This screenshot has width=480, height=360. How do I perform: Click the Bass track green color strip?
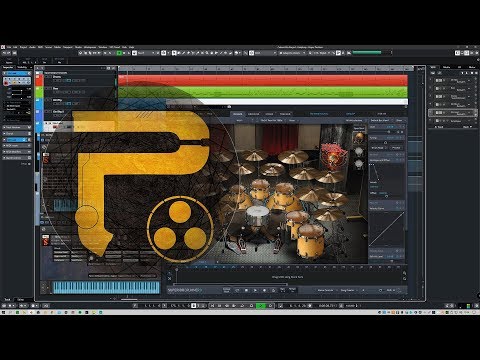pos(39,92)
